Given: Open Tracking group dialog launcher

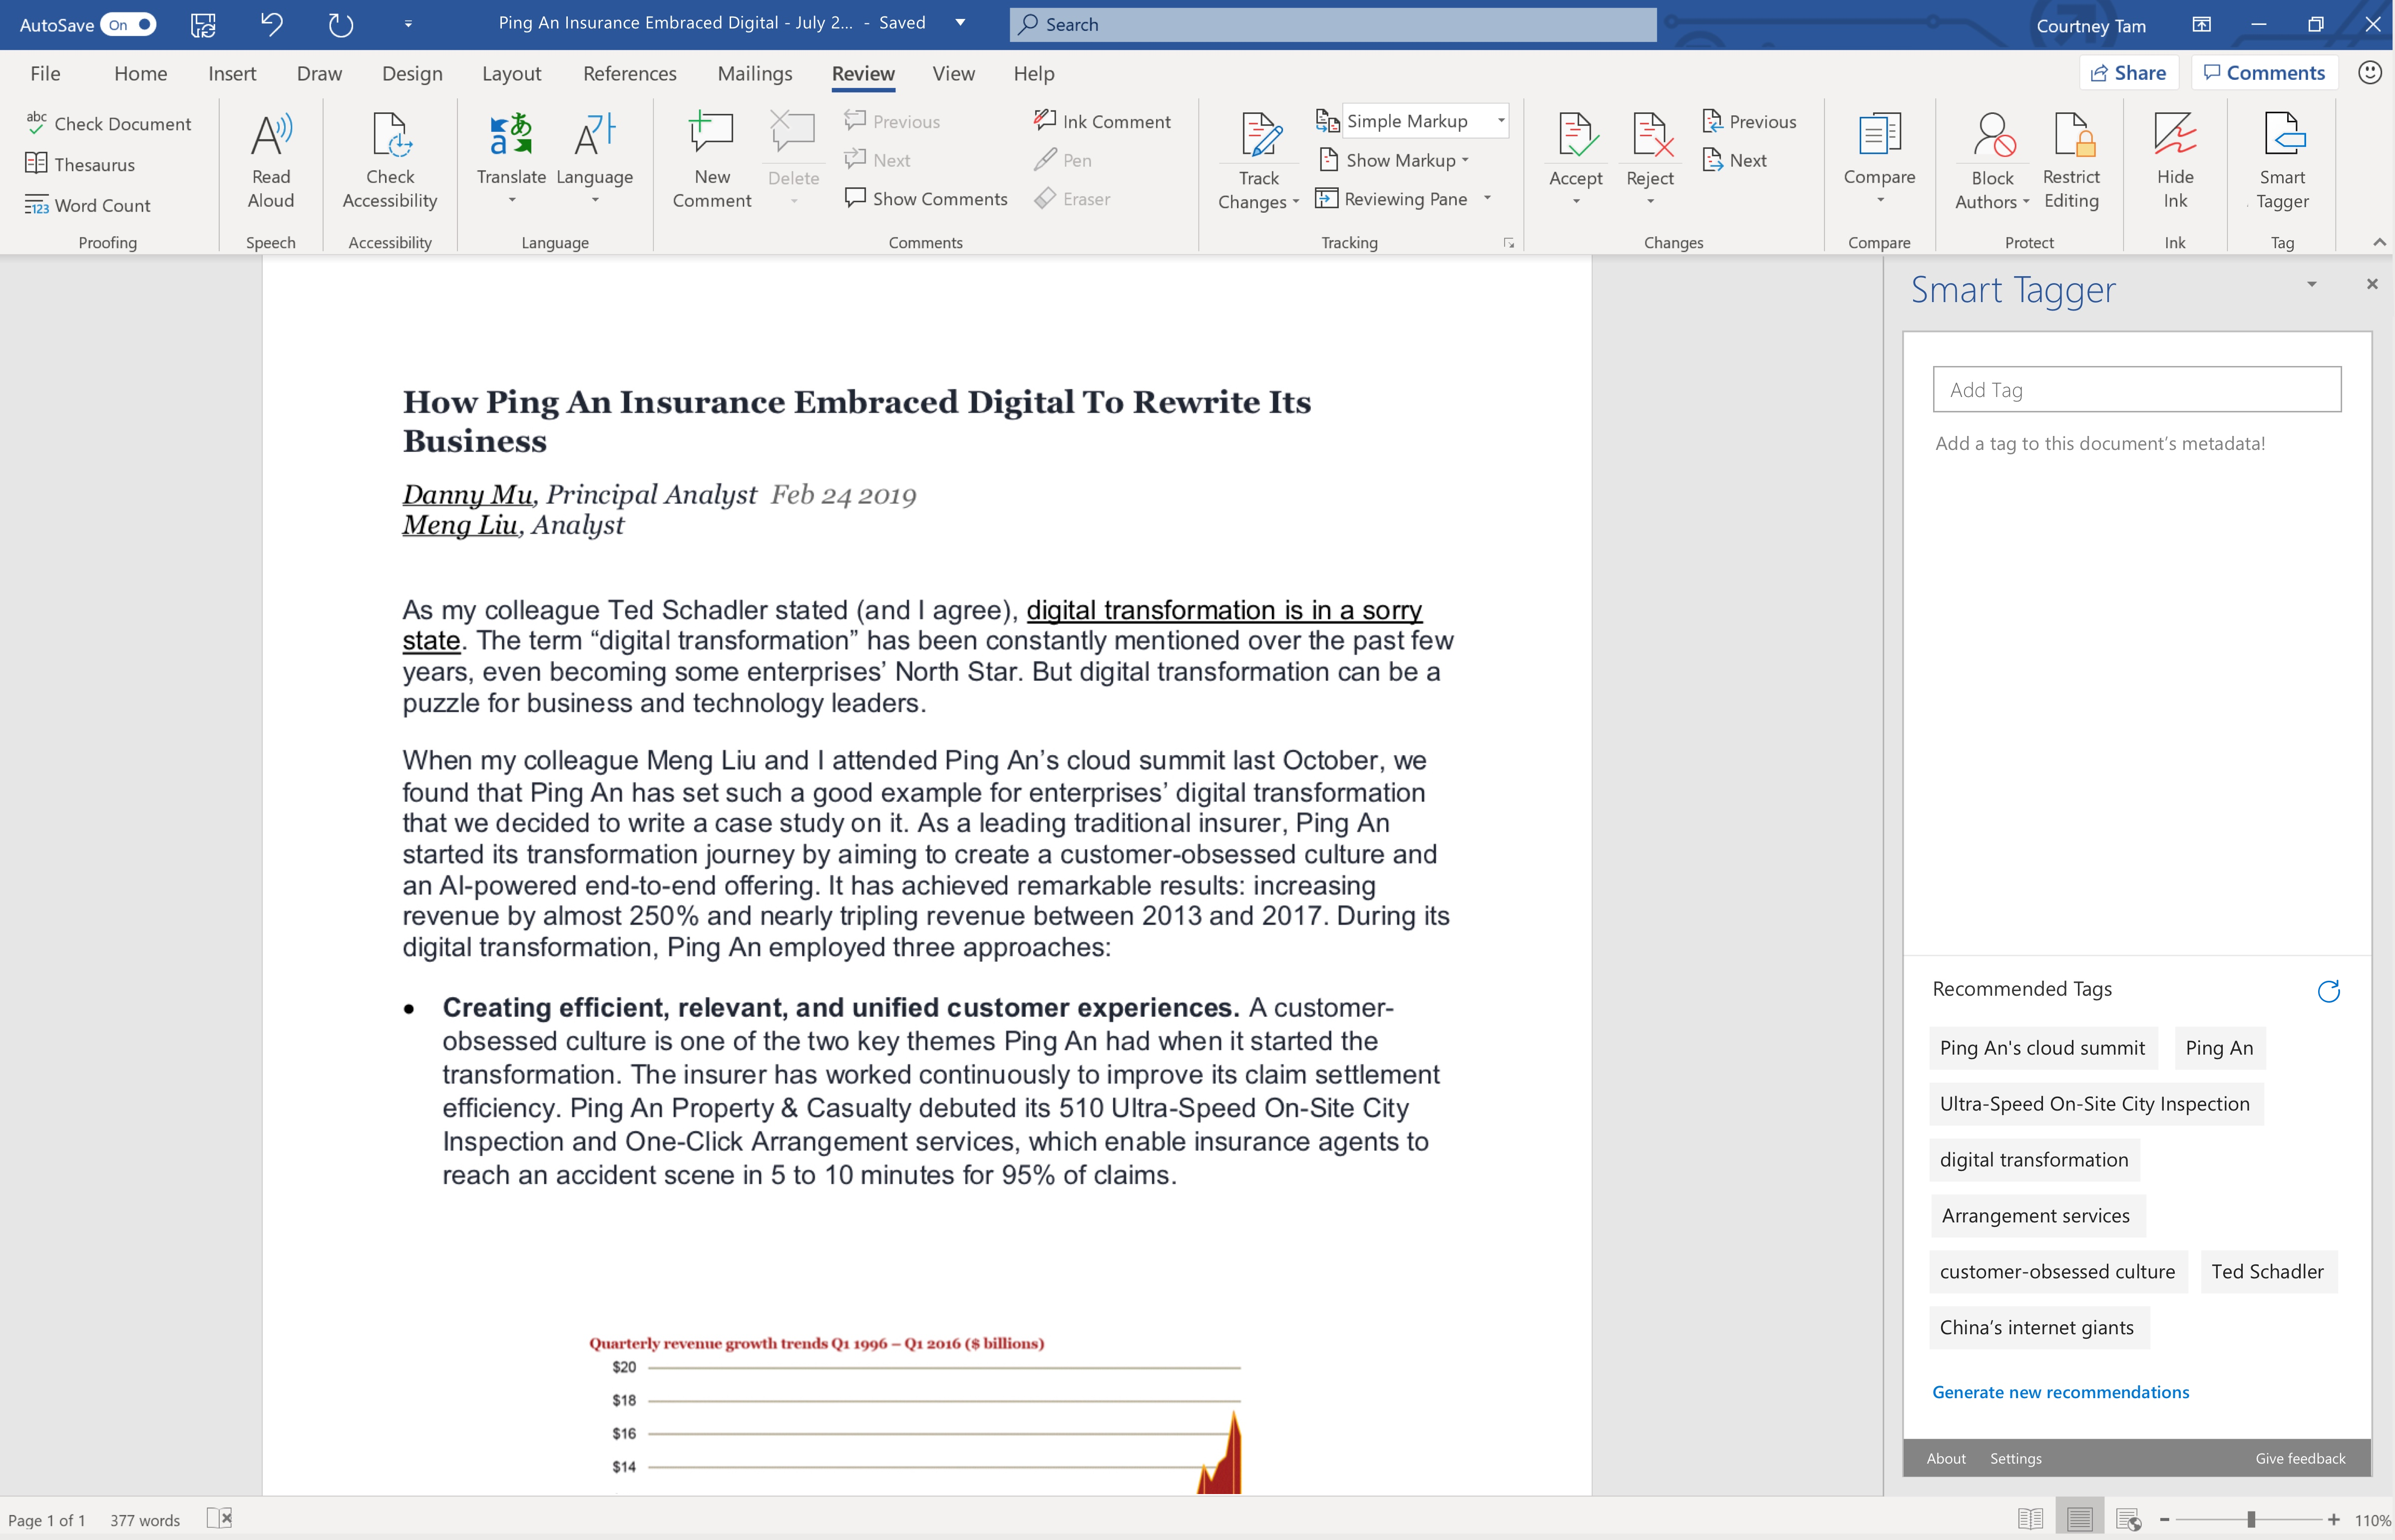Looking at the screenshot, I should (1508, 243).
